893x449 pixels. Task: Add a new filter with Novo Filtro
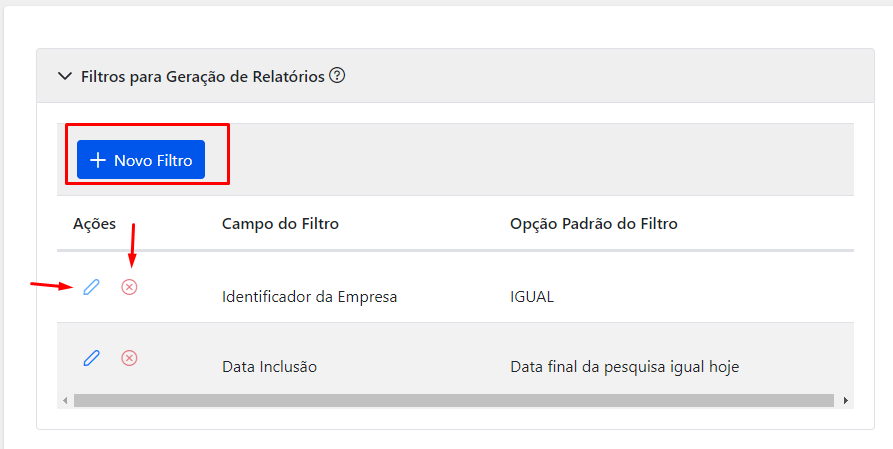141,160
